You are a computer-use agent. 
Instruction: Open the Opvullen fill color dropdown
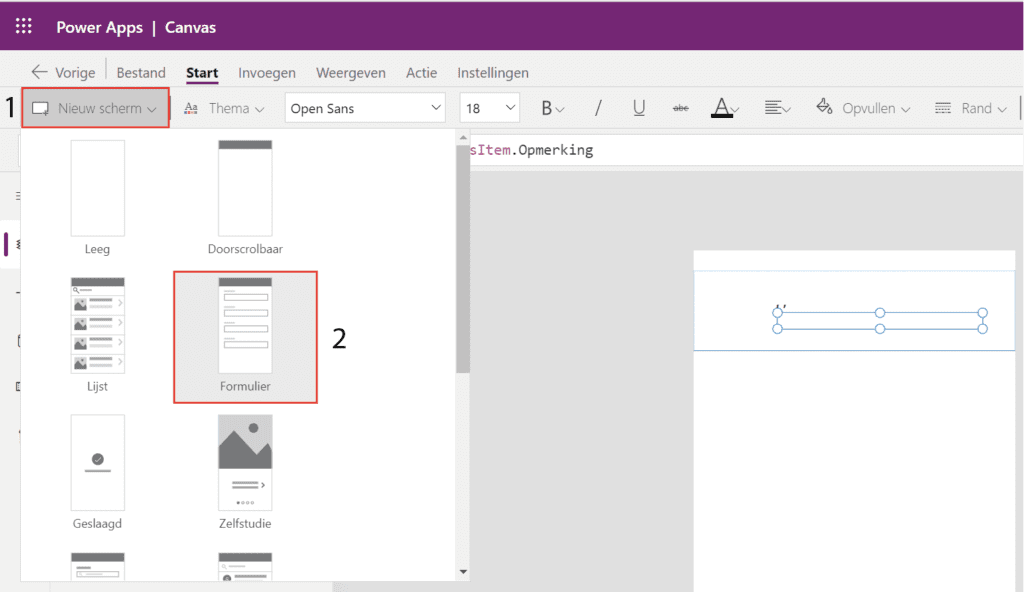pyautogui.click(x=863, y=108)
